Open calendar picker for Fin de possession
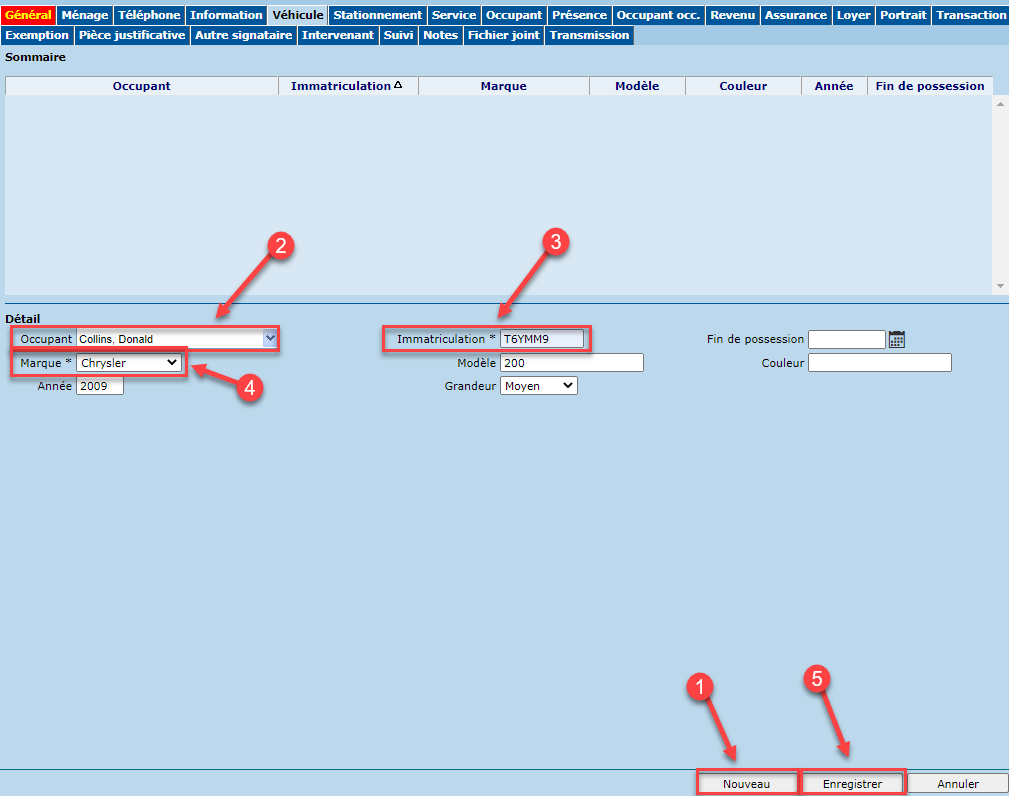The image size is (1009, 796). click(897, 340)
